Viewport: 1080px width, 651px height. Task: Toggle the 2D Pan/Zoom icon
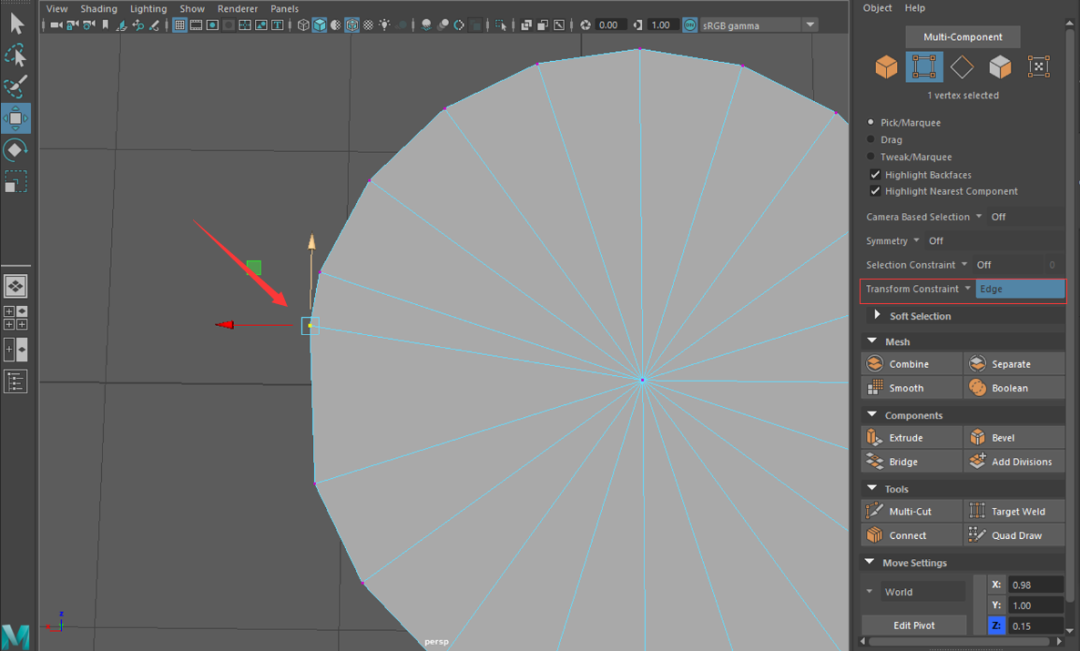[x=138, y=25]
